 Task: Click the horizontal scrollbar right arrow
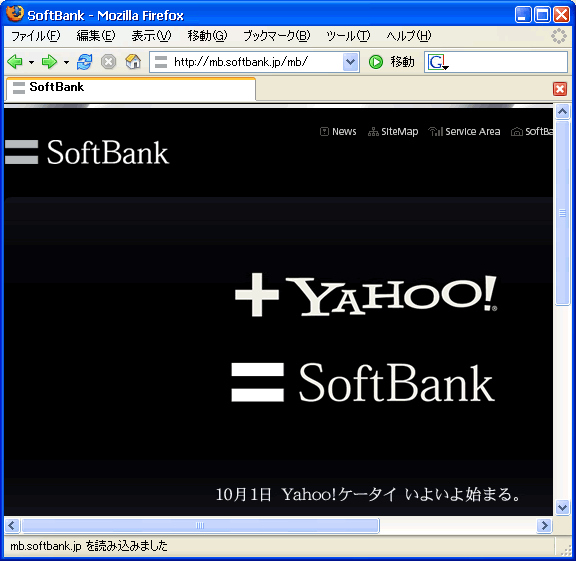[544, 525]
